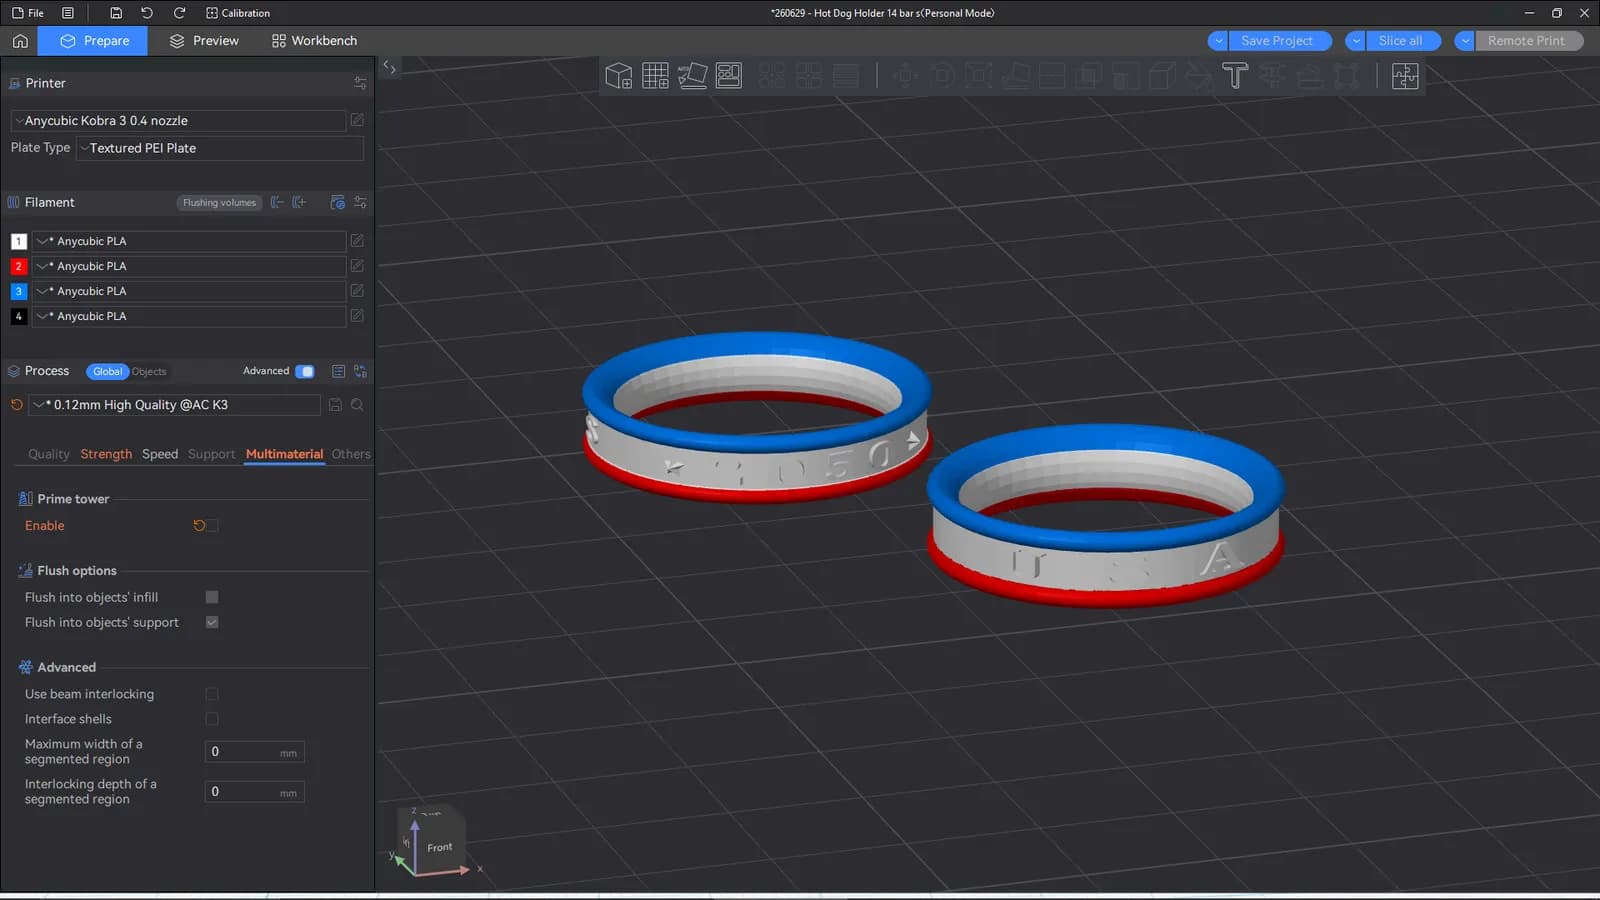
Task: Open the Support settings tab
Action: (x=211, y=454)
